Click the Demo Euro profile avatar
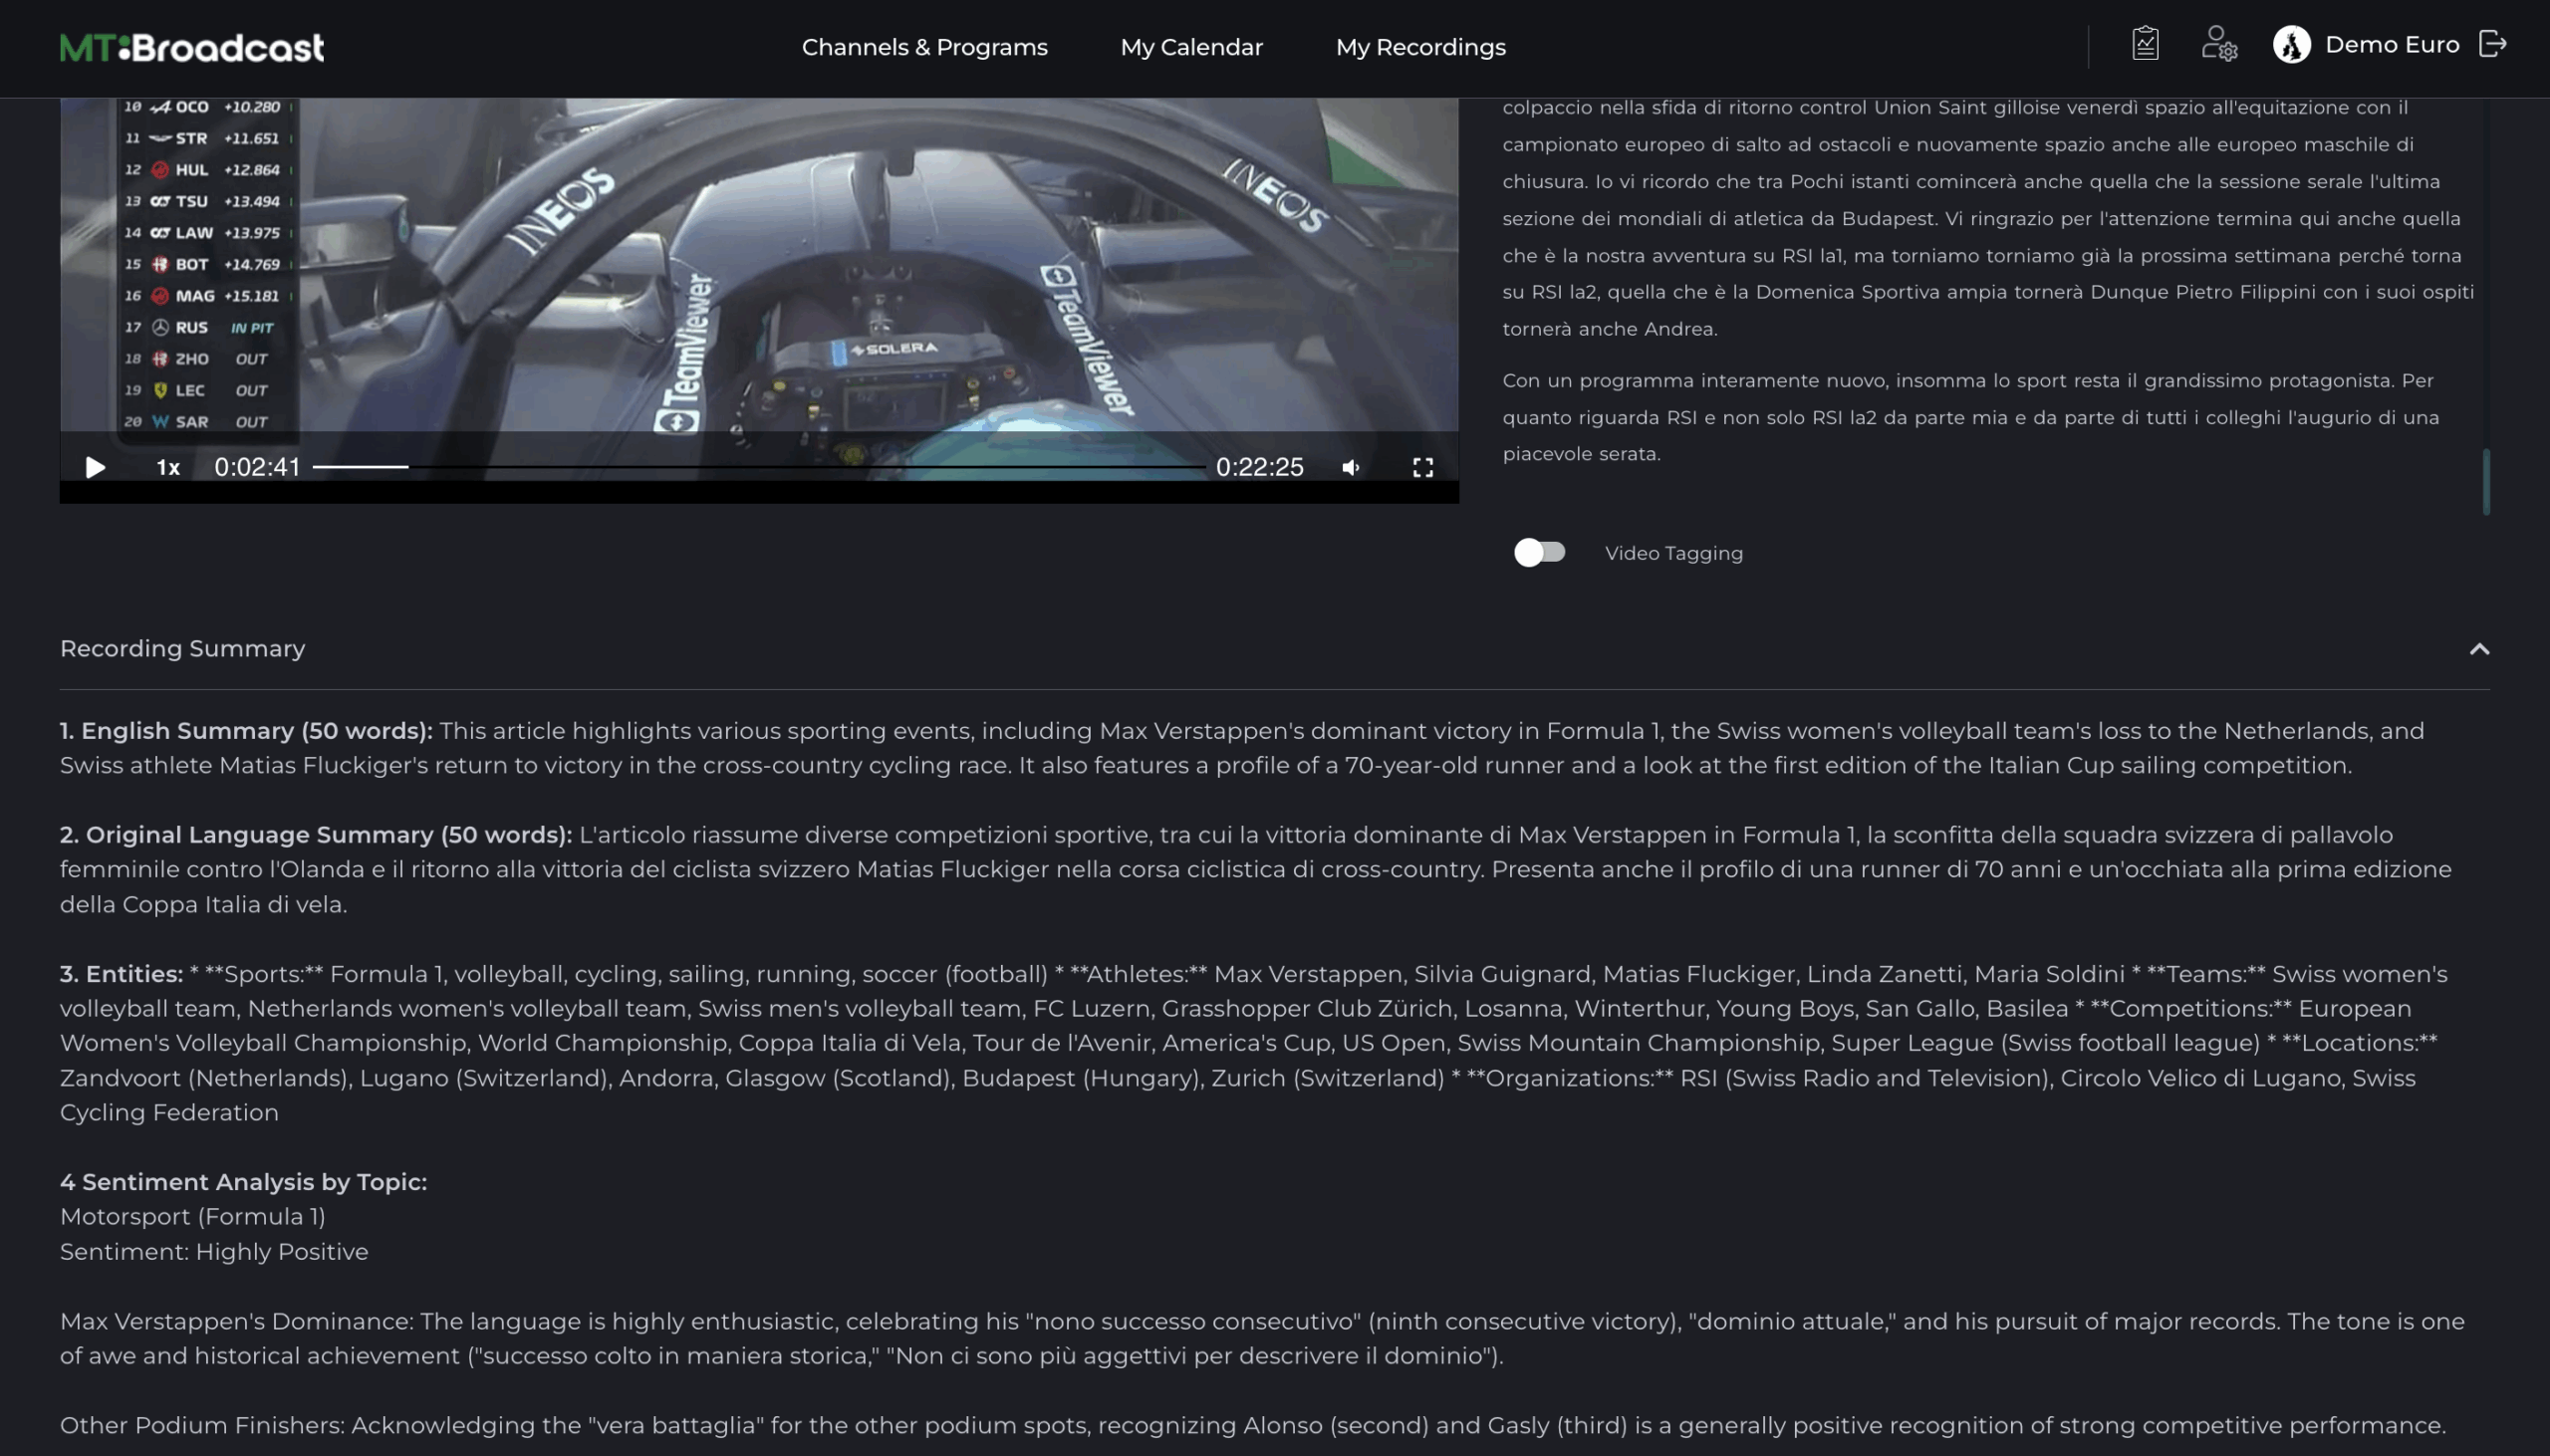The height and width of the screenshot is (1456, 2550). pos(2291,44)
